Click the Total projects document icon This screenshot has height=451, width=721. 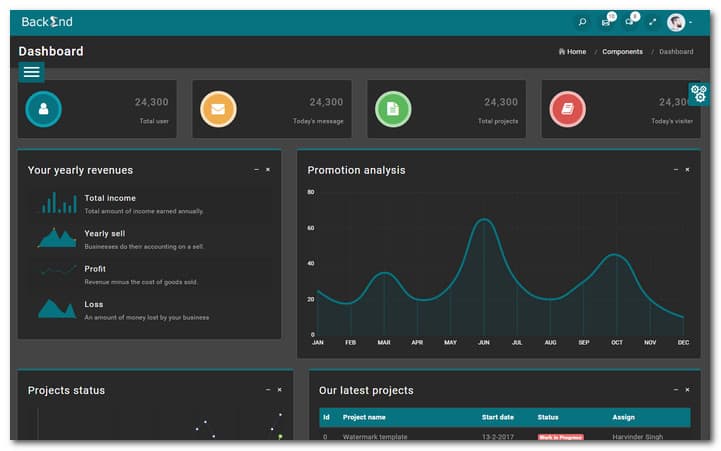[393, 109]
